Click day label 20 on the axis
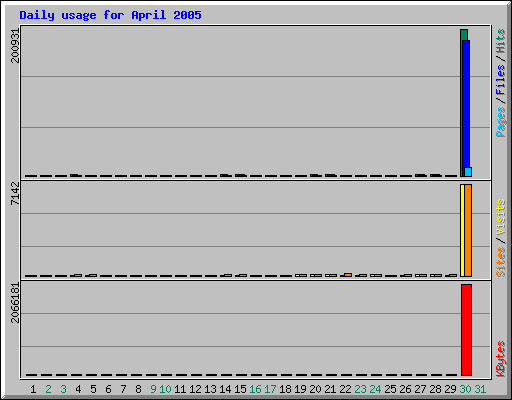Viewport: 512px width, 400px height. tap(315, 389)
